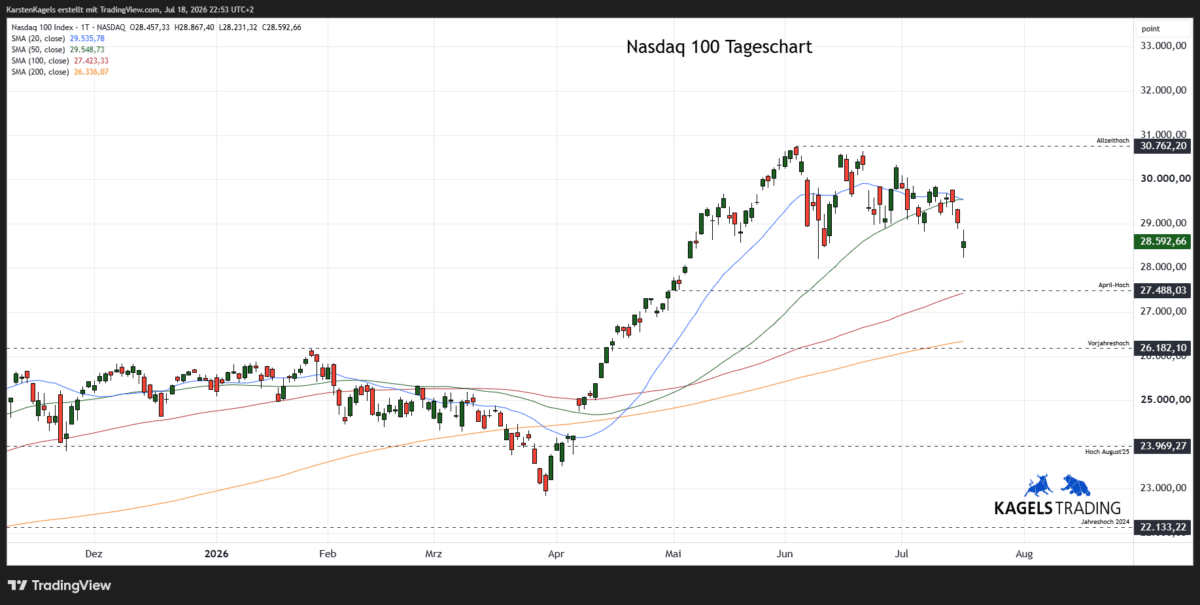The height and width of the screenshot is (605, 1200).
Task: Click the 29.000,00 price scale label
Action: point(1164,223)
